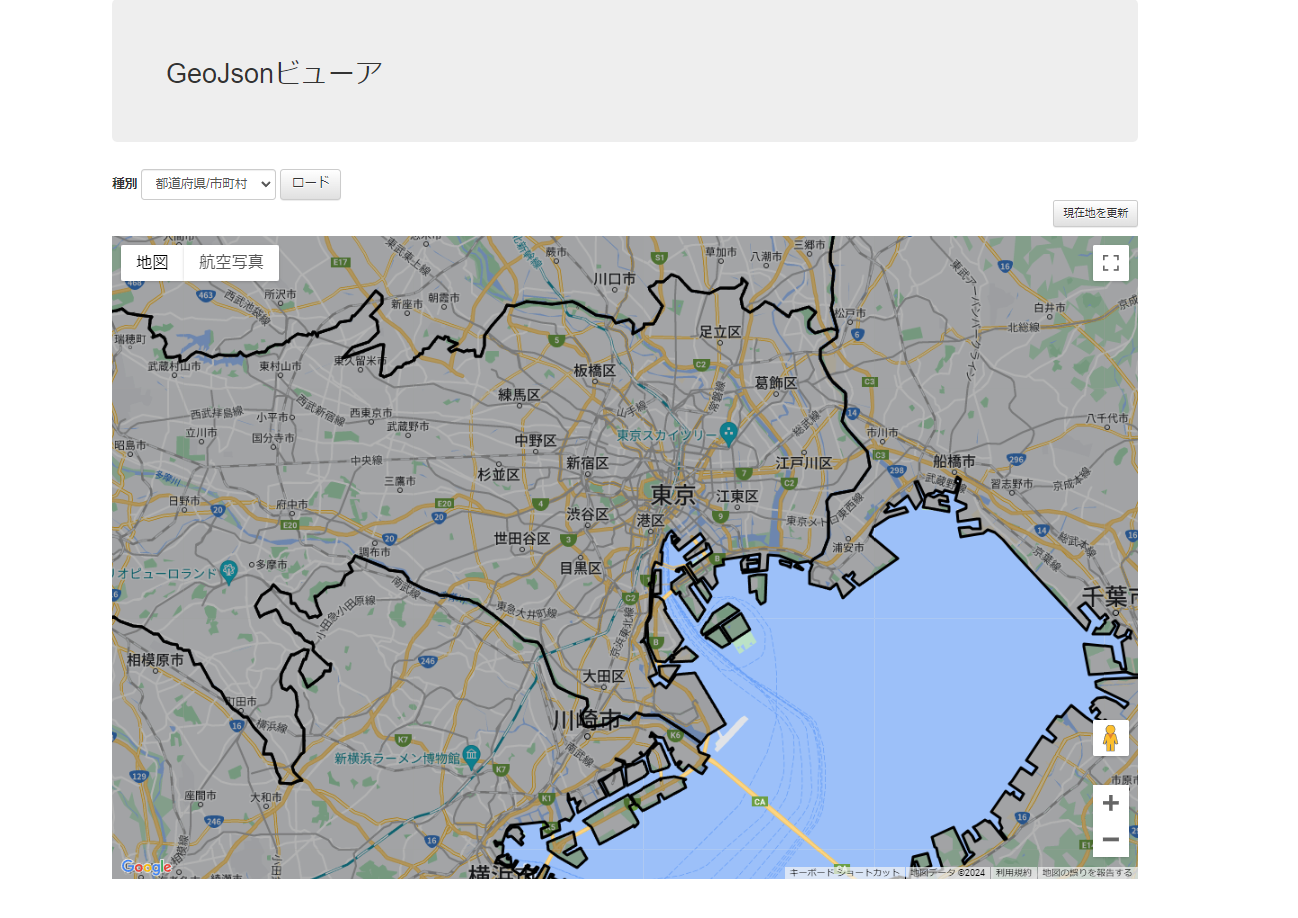Click the Tokyo Skytree marker pin
This screenshot has height=918, width=1298.
coord(728,434)
